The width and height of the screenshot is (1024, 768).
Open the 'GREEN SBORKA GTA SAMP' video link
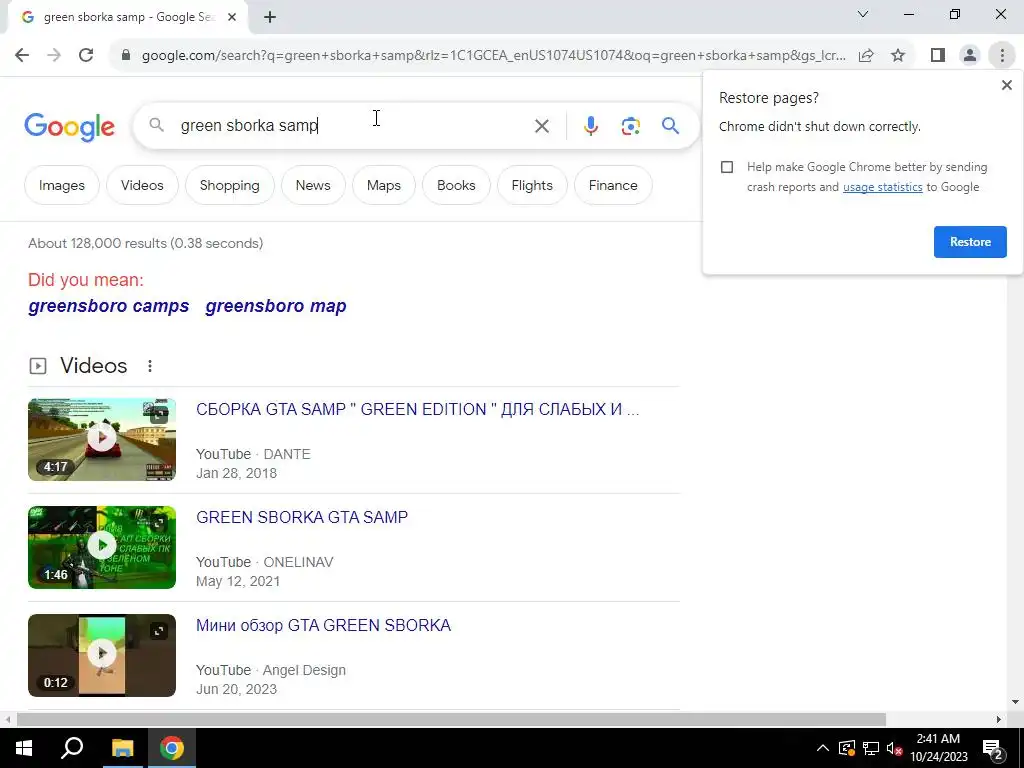click(x=302, y=517)
